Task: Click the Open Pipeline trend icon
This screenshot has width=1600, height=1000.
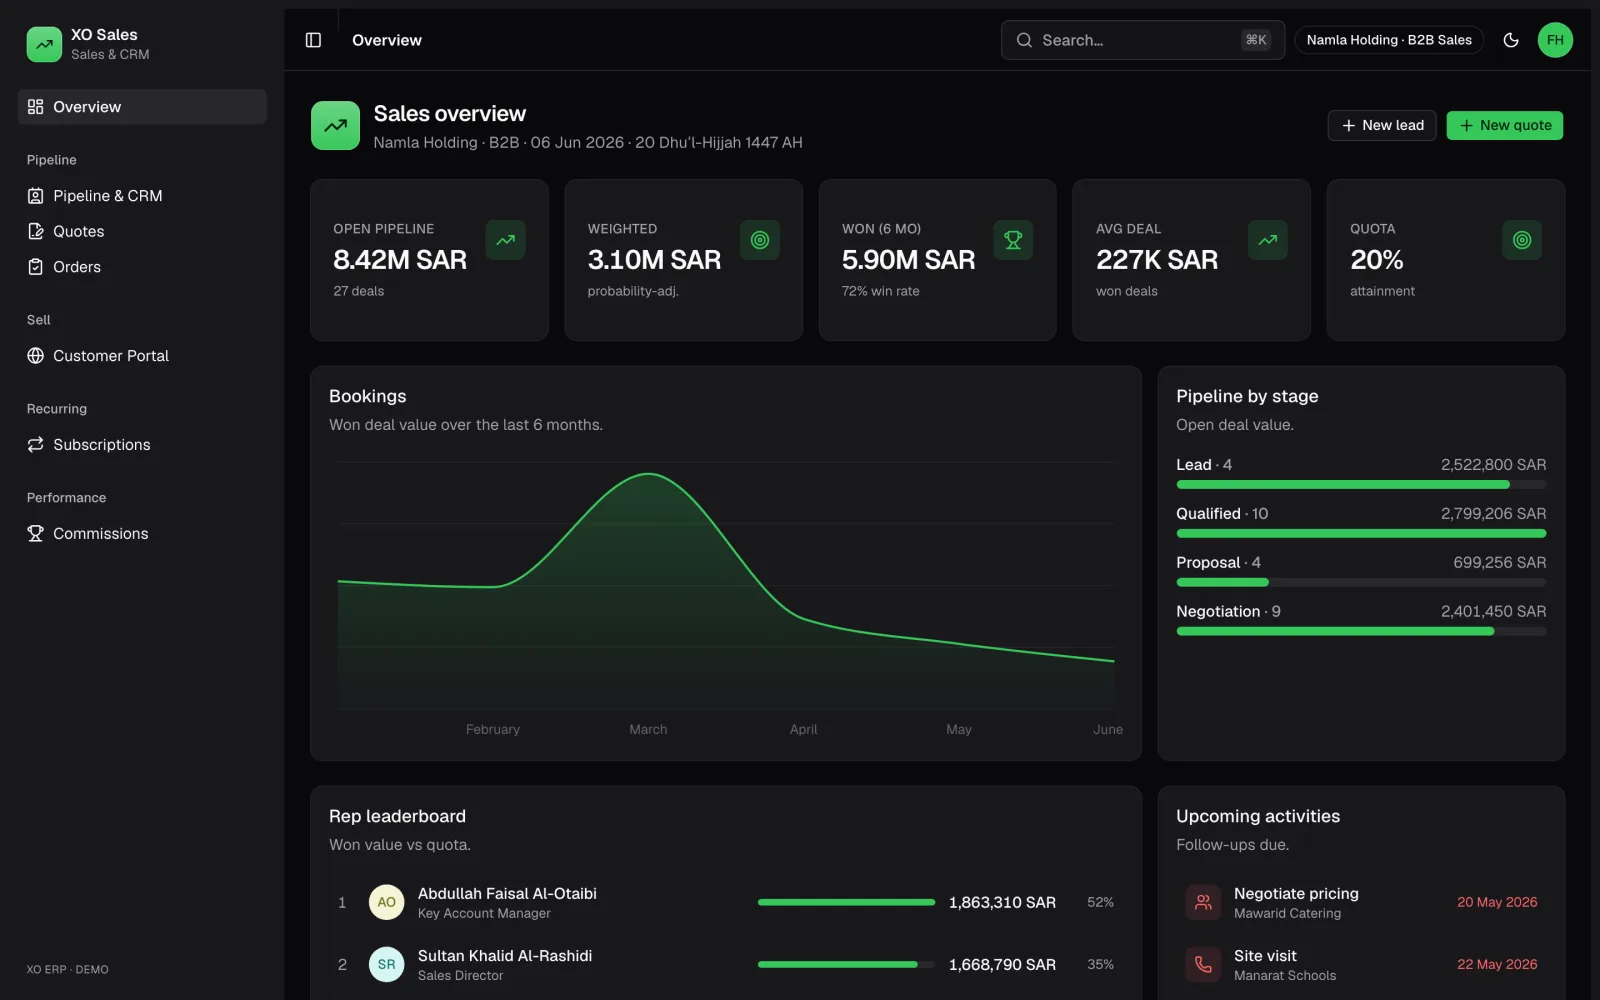Action: pyautogui.click(x=505, y=240)
